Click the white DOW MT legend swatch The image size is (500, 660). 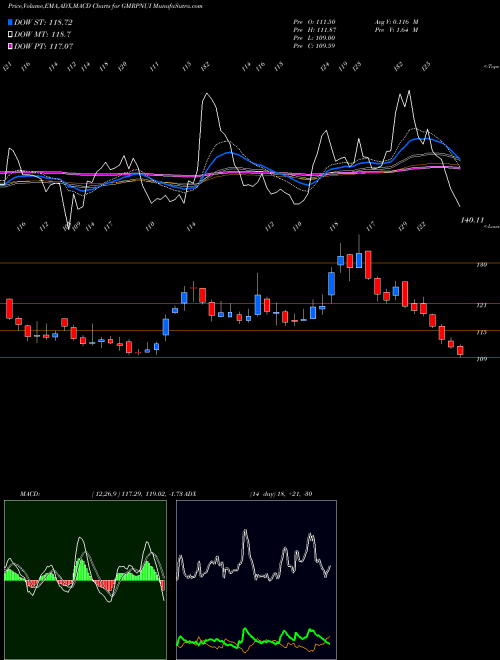[10, 34]
